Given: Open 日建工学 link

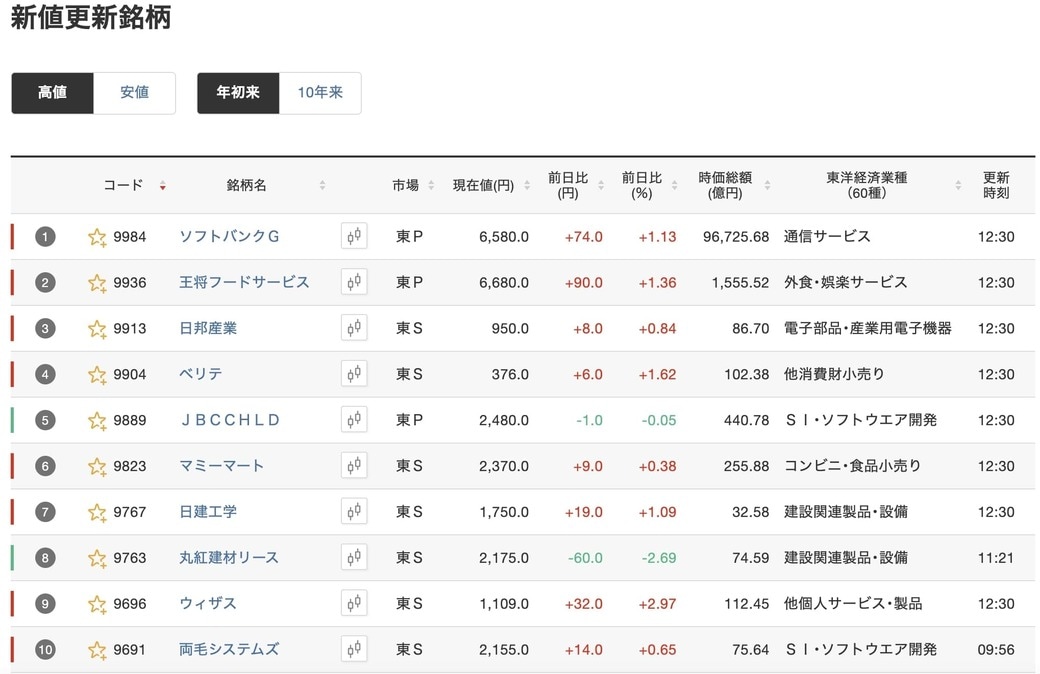Looking at the screenshot, I should coord(208,512).
